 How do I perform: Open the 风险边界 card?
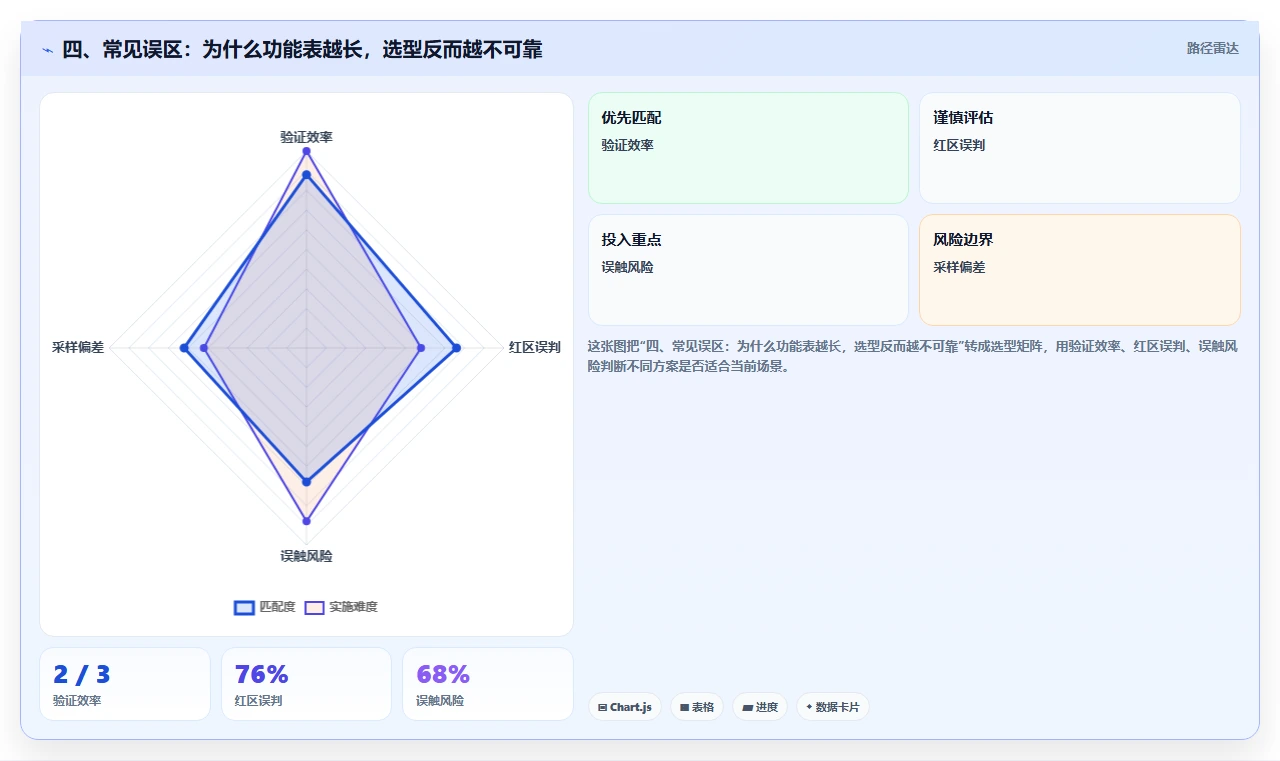(1080, 270)
